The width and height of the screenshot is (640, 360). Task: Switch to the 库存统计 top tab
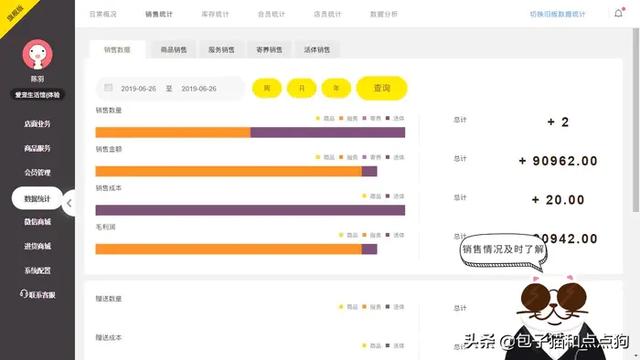(215, 14)
